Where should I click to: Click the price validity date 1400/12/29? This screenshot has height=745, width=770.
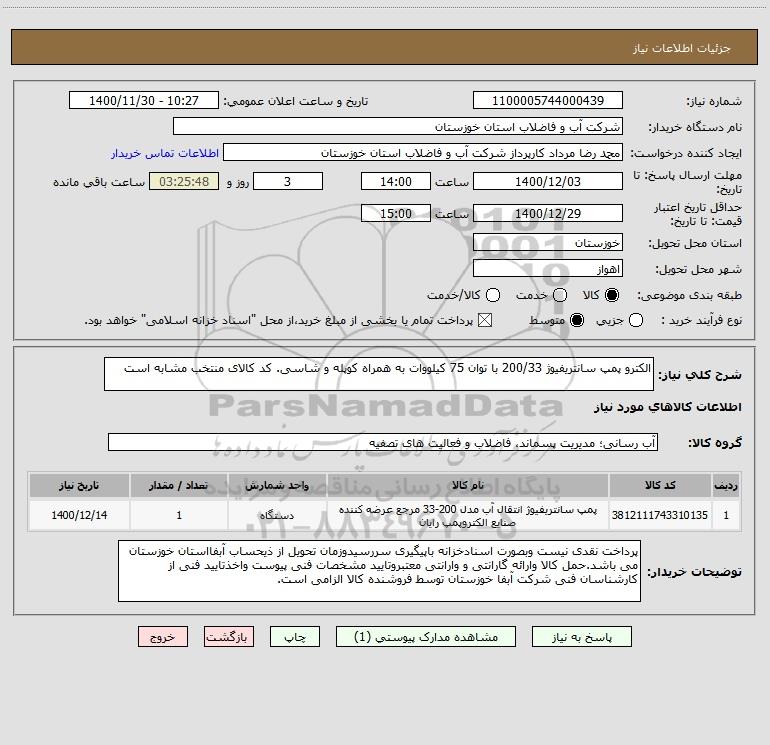(x=548, y=213)
